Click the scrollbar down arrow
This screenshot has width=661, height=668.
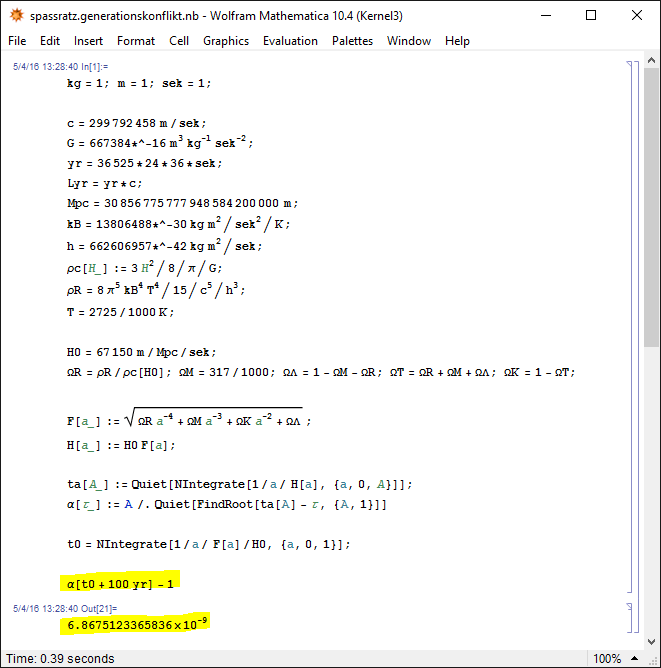(651, 642)
